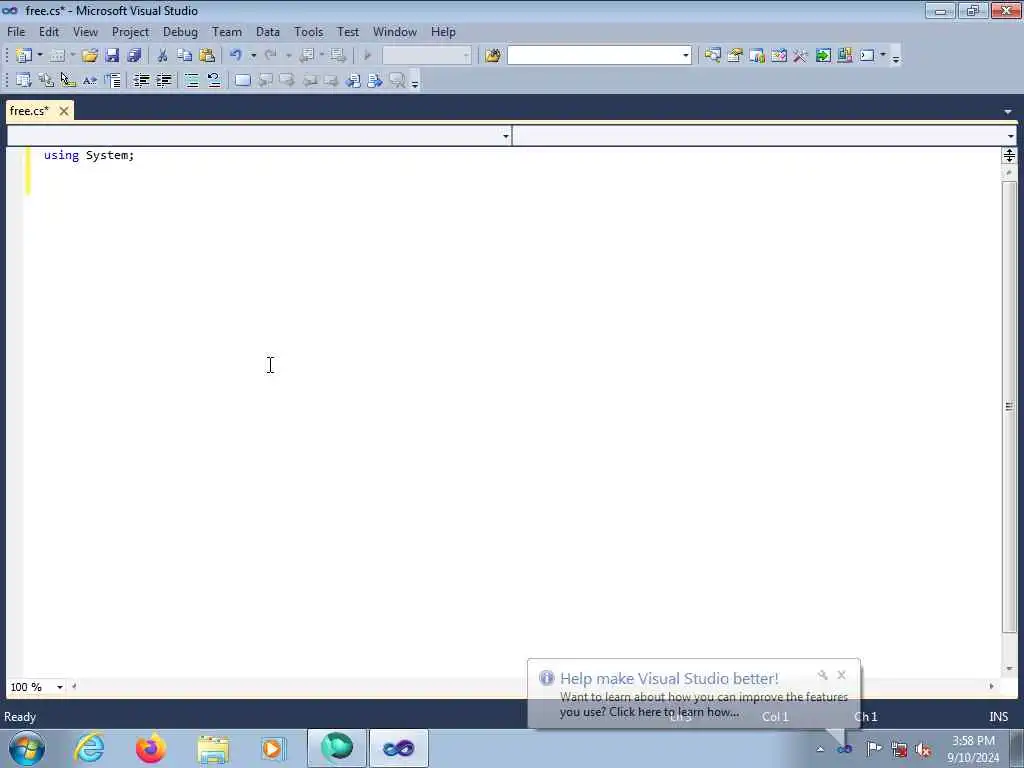1024x768 pixels.
Task: Open Internet Explorer from the taskbar
Action: [89, 748]
